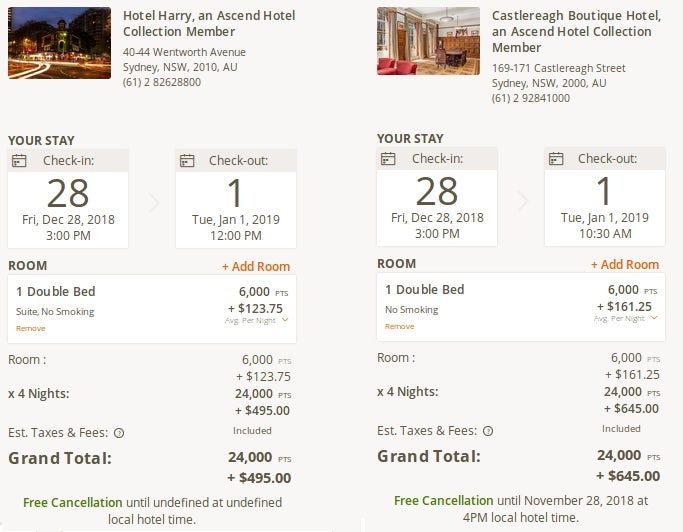Remove Hotel Harry double bed suite
Screen dimensions: 683x532
click(x=31, y=328)
